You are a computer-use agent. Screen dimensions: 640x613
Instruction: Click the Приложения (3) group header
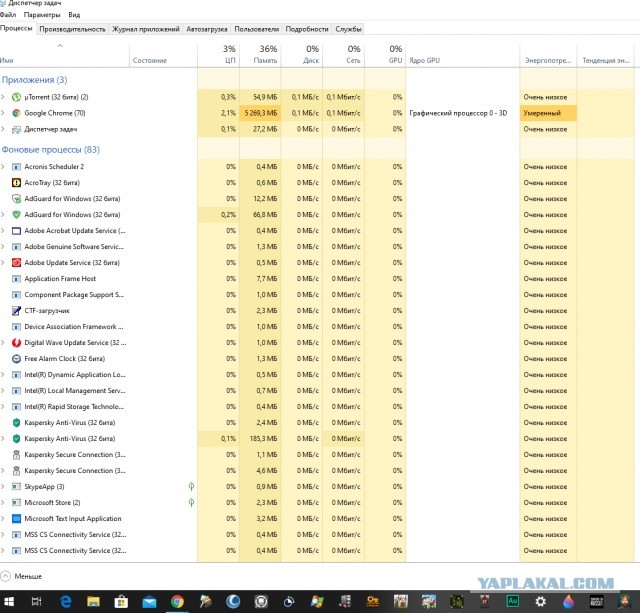pos(34,80)
